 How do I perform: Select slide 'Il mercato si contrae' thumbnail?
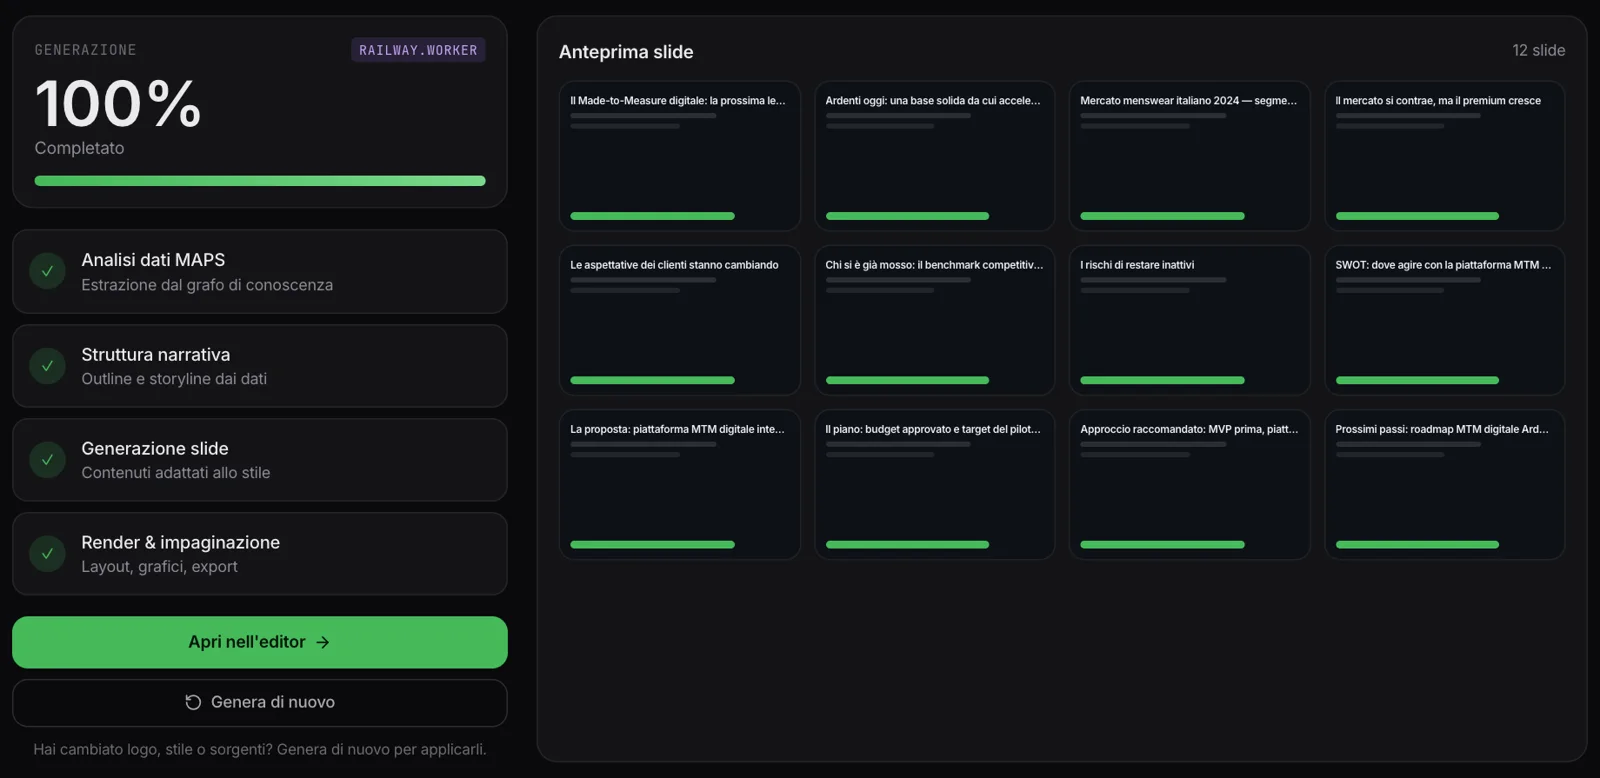point(1445,156)
